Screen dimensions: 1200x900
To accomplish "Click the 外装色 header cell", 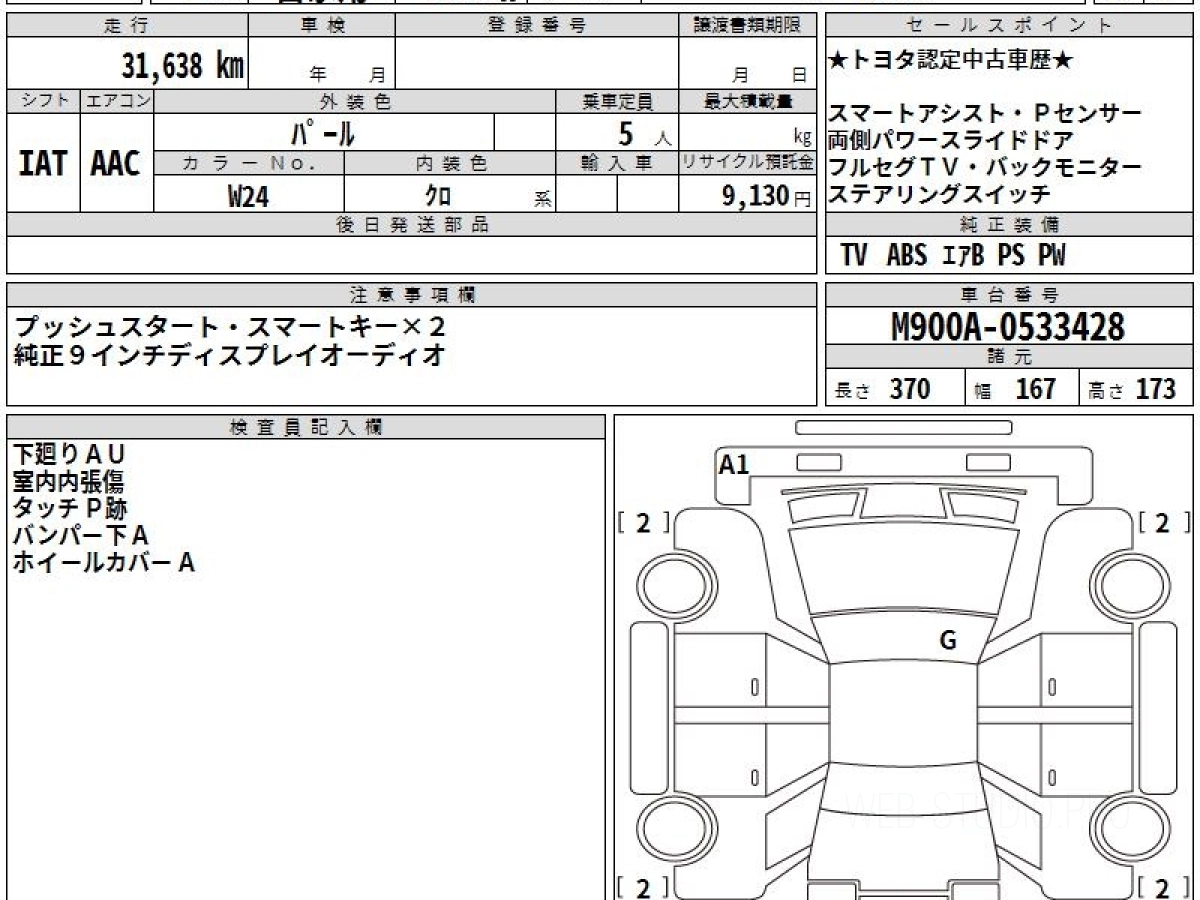I will (x=355, y=101).
